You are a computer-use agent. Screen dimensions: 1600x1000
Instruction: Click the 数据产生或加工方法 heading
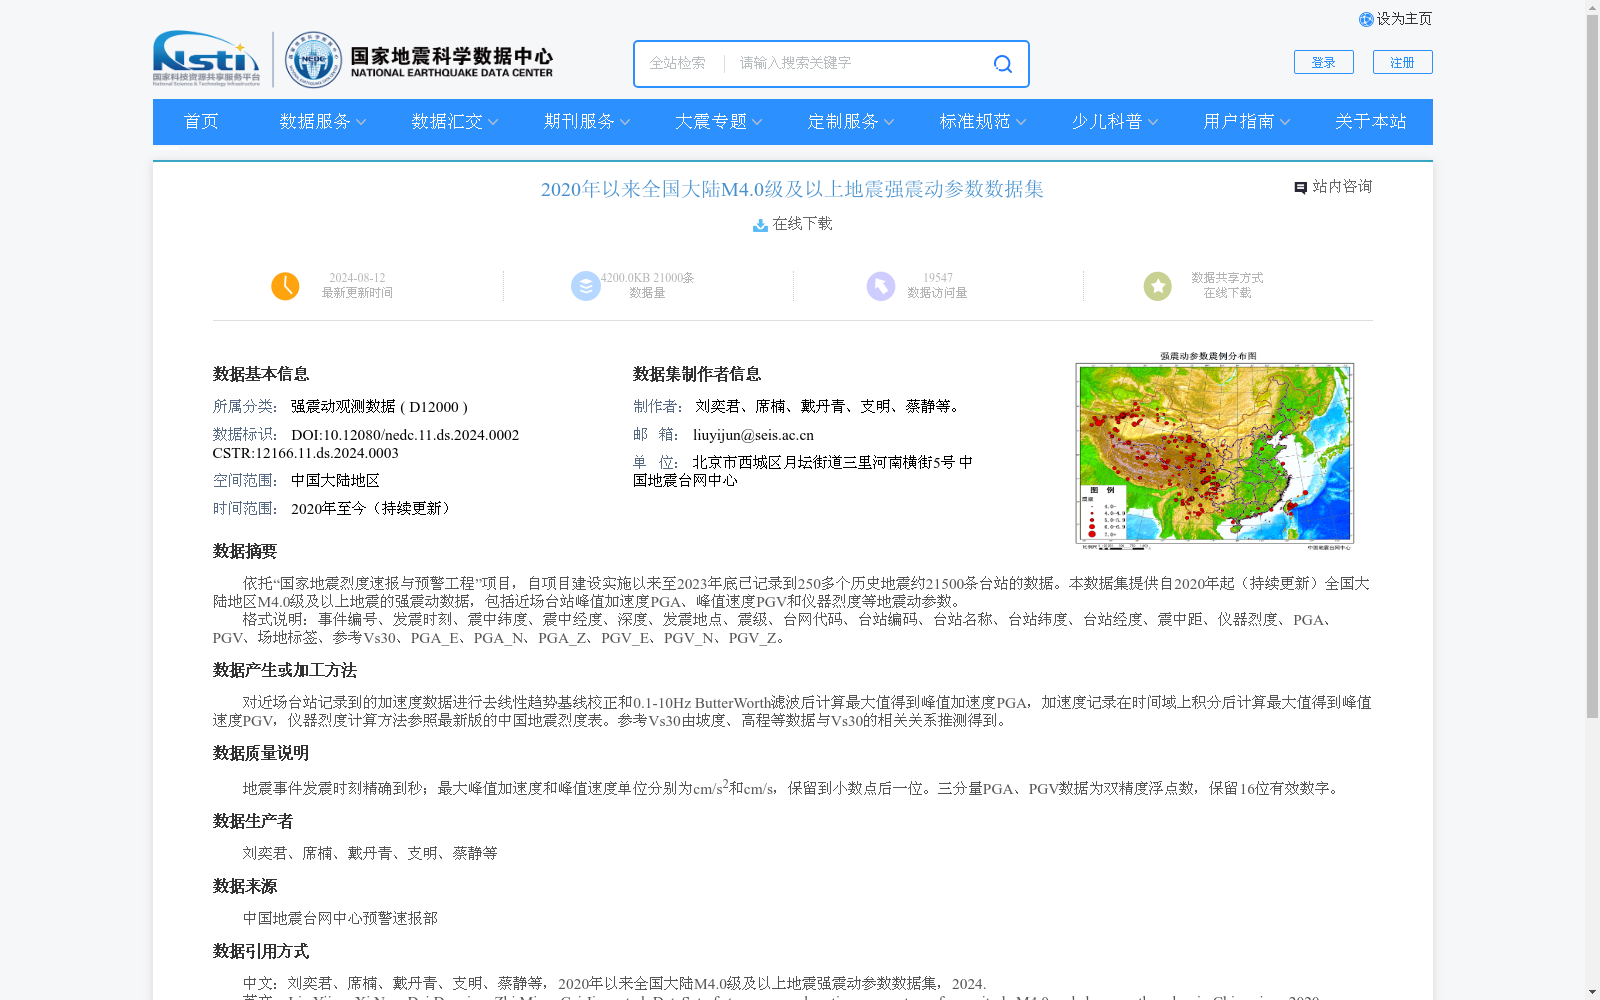[285, 671]
